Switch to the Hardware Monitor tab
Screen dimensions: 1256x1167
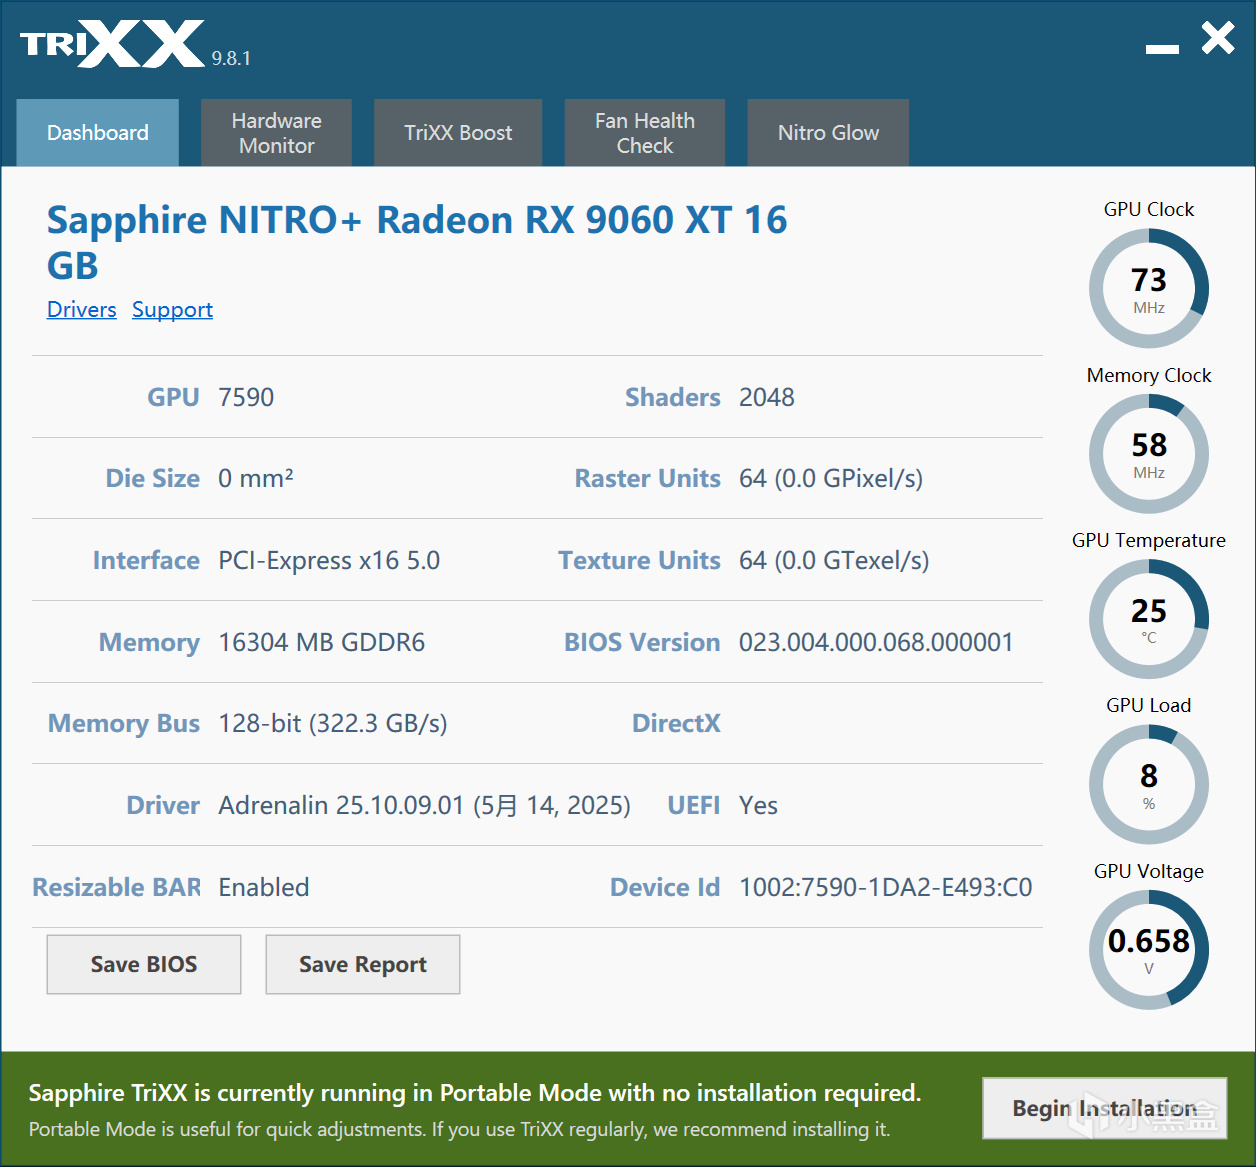click(276, 132)
